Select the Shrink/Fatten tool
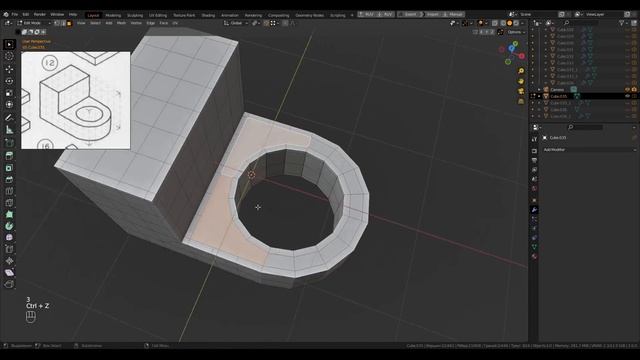Screen dimensions: 640x360 [9, 261]
